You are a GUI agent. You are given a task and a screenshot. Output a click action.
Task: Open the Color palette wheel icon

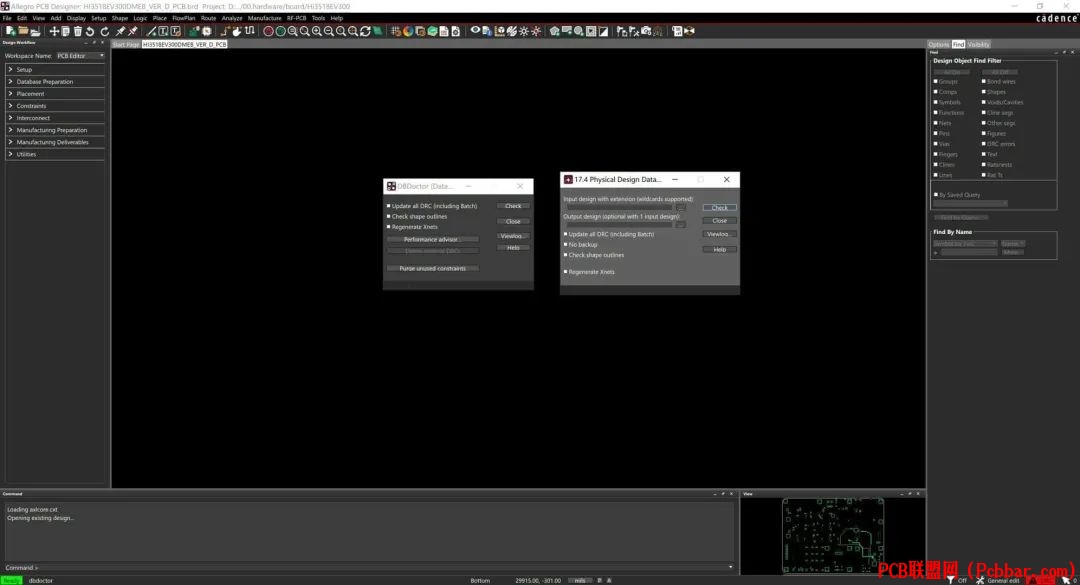pos(408,31)
